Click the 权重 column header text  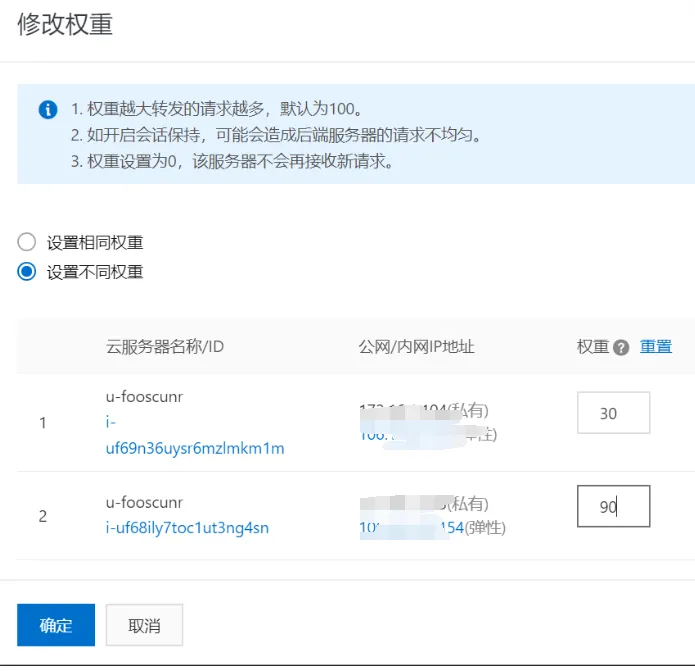click(x=593, y=347)
